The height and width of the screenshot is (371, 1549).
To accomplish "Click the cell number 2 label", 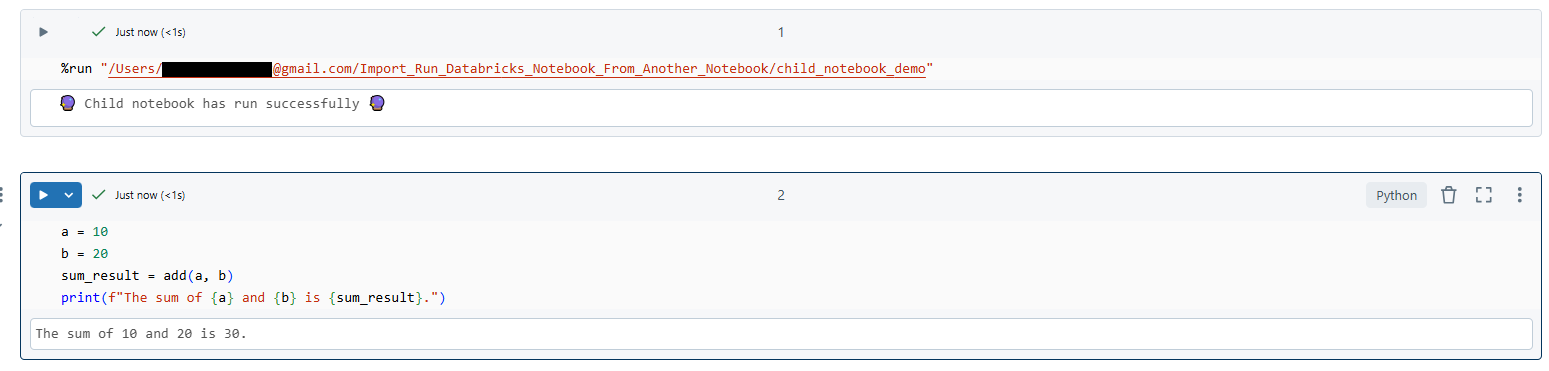I will (x=781, y=195).
